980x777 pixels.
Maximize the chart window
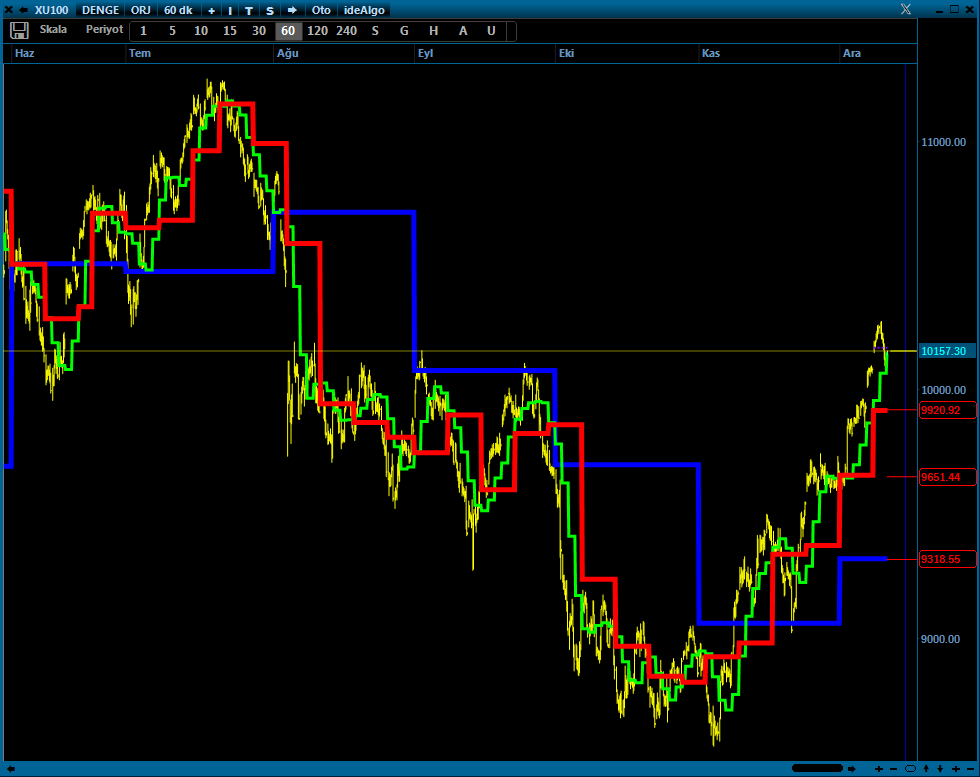click(954, 9)
